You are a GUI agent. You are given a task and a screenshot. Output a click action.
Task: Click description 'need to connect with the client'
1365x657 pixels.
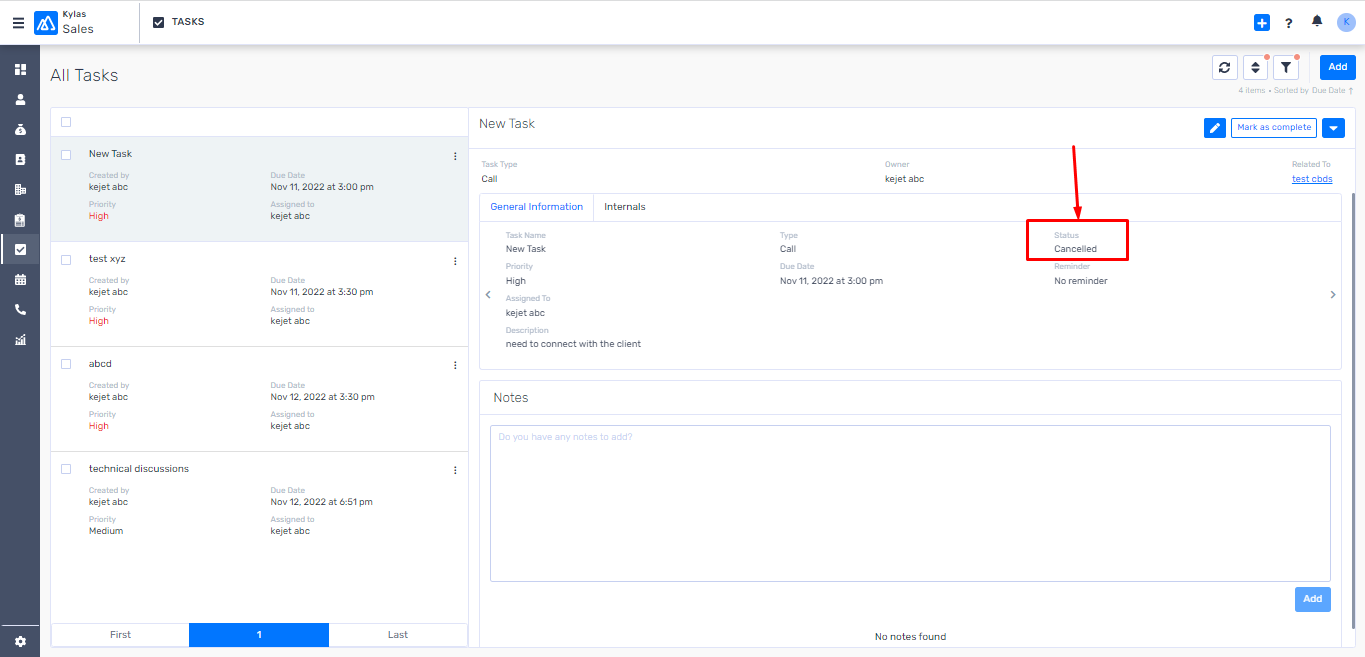573,344
